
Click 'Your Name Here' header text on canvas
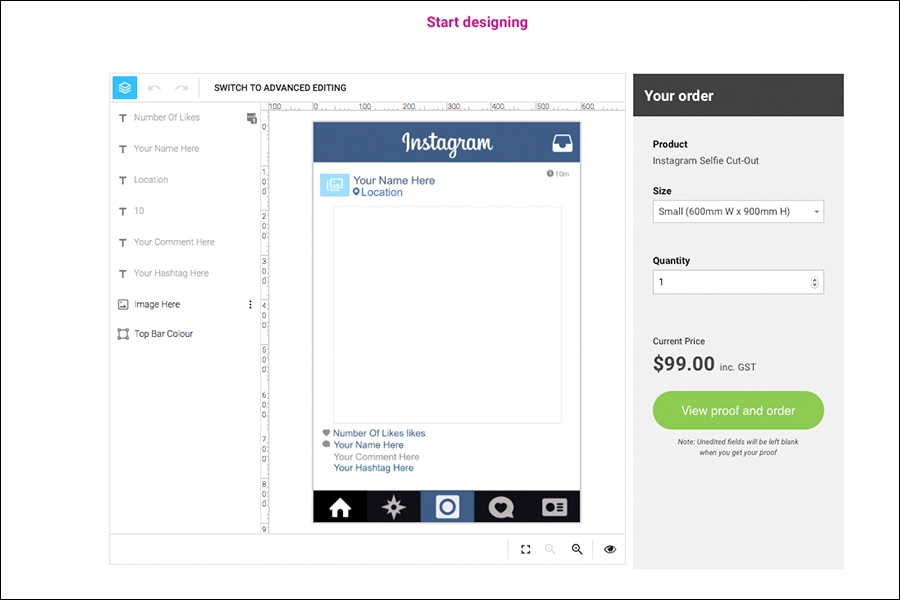point(394,180)
